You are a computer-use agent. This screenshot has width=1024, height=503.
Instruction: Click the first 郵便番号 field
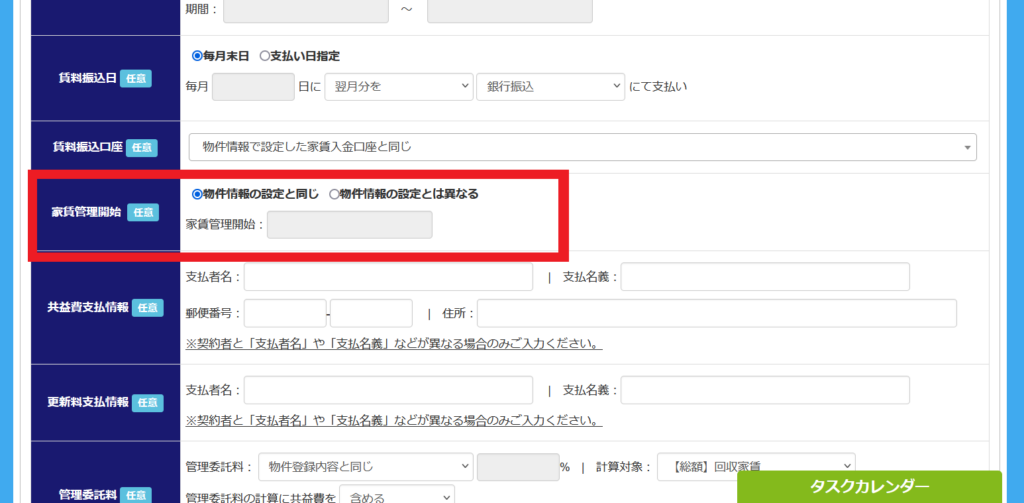[x=285, y=314]
